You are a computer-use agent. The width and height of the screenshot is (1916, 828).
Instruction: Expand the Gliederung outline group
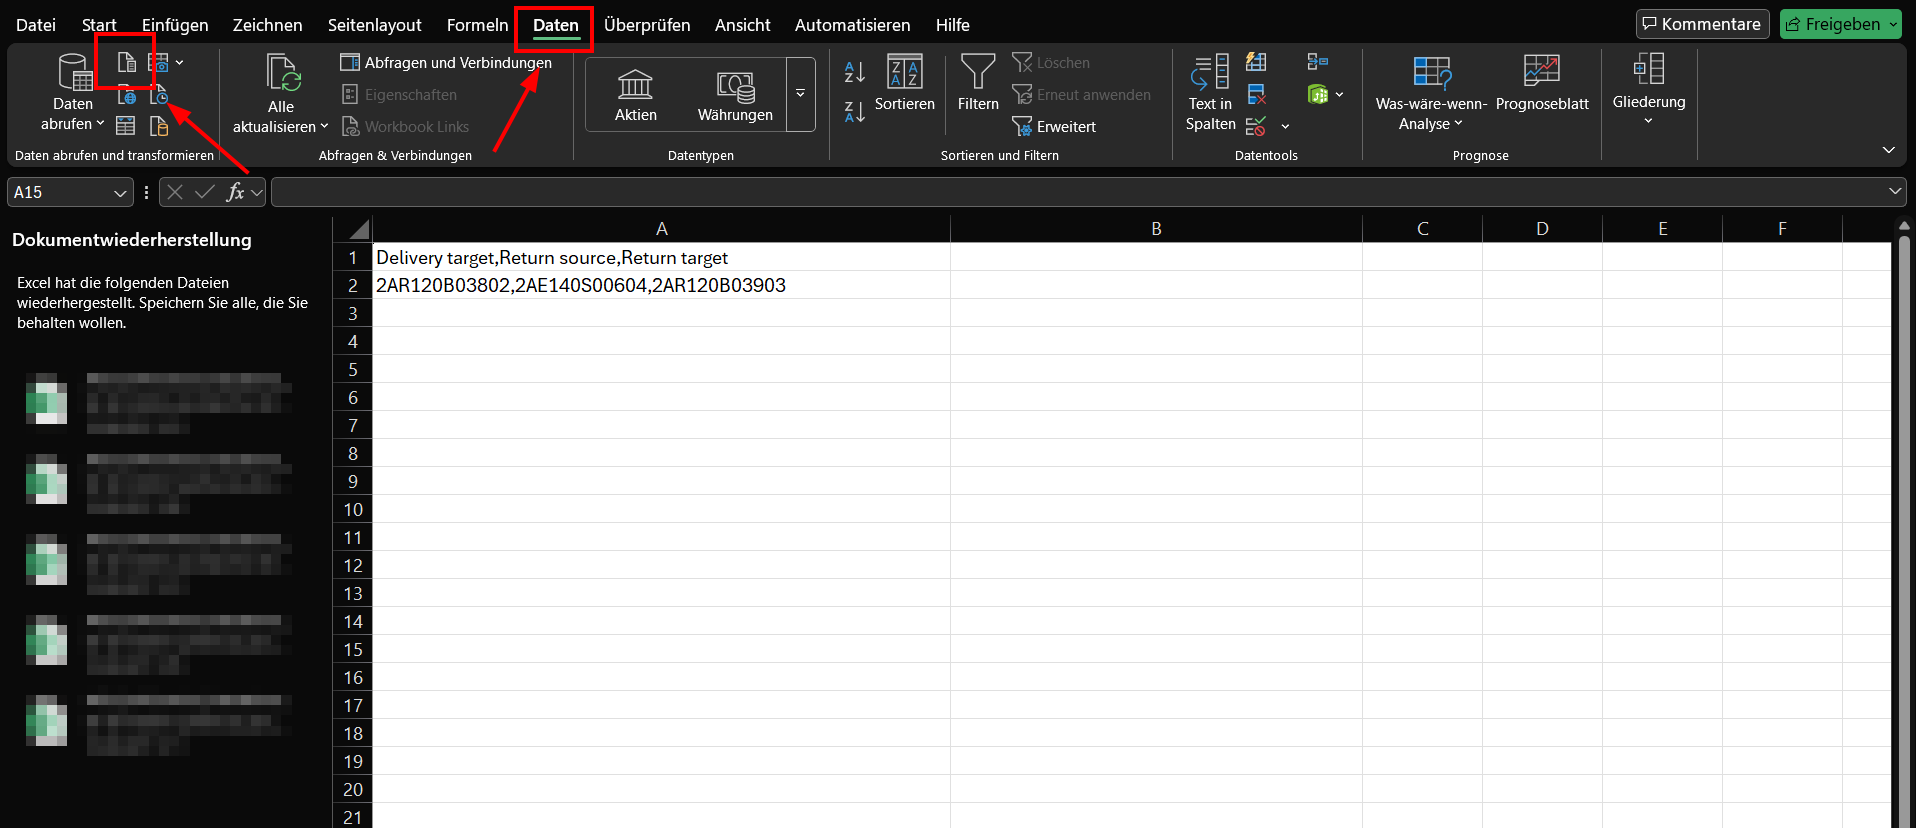click(x=1649, y=90)
